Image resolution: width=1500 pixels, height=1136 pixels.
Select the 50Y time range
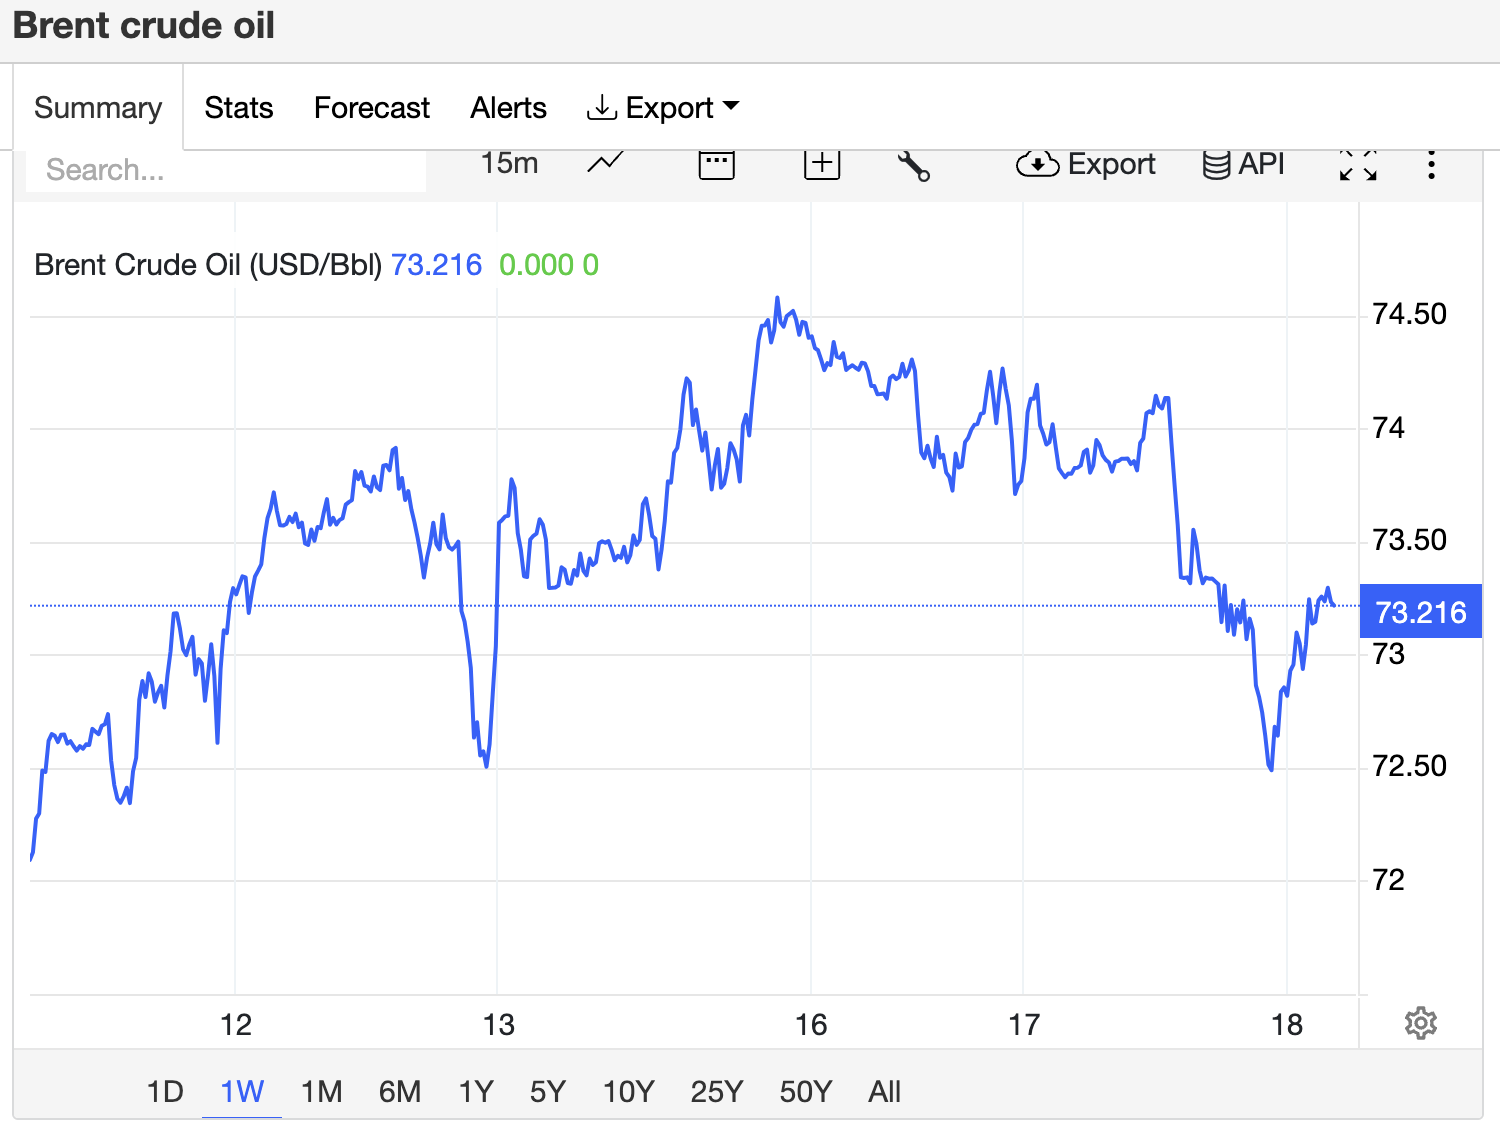[805, 1091]
